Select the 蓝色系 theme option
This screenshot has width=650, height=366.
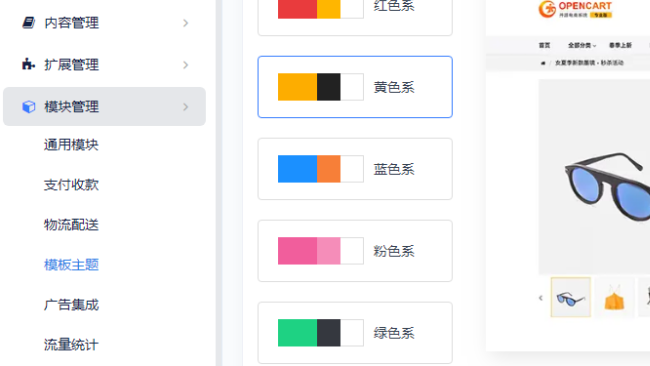(355, 169)
